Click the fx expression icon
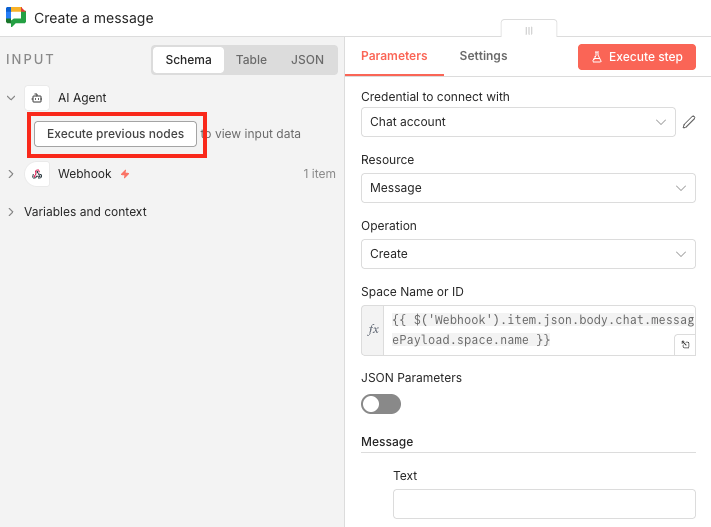This screenshot has width=711, height=527. (x=373, y=330)
